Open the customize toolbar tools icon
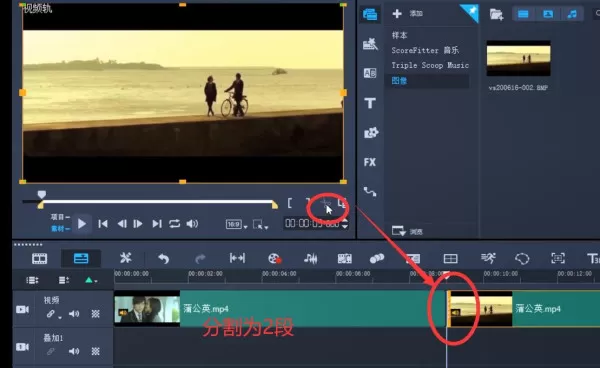Viewport: 600px width, 368px height. click(x=126, y=258)
